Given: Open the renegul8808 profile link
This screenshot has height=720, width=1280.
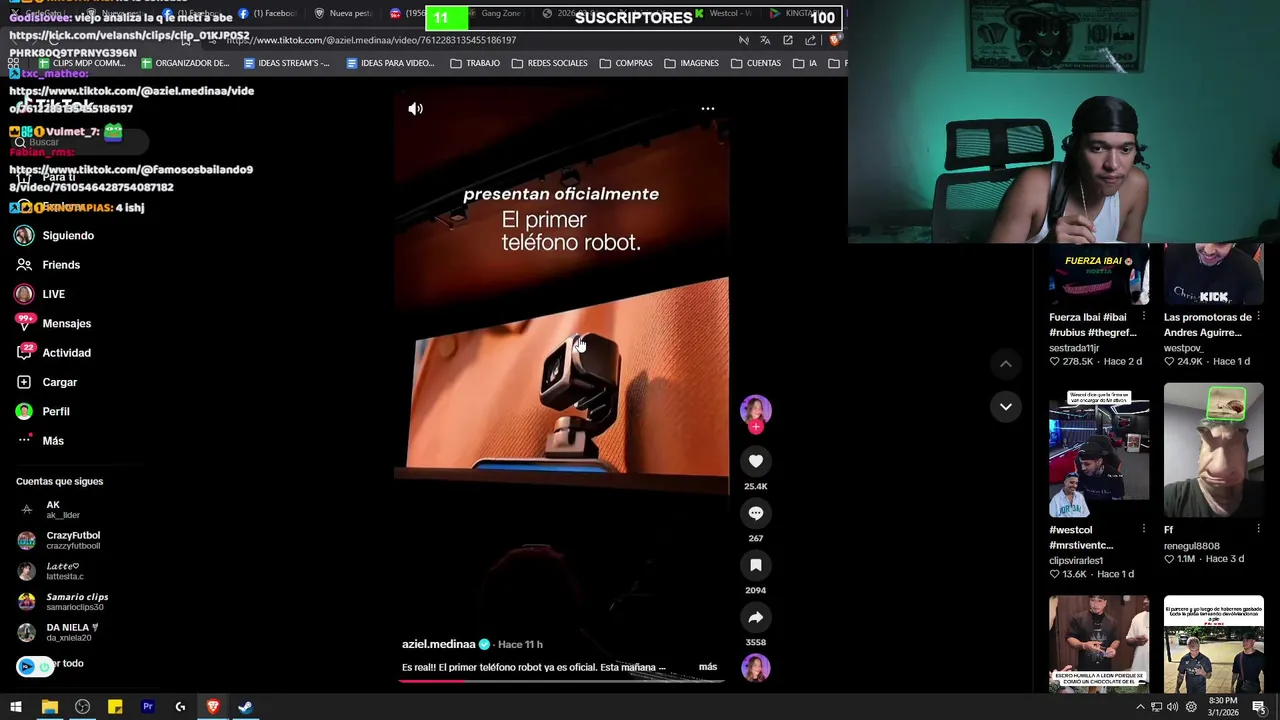Looking at the screenshot, I should click(1191, 546).
